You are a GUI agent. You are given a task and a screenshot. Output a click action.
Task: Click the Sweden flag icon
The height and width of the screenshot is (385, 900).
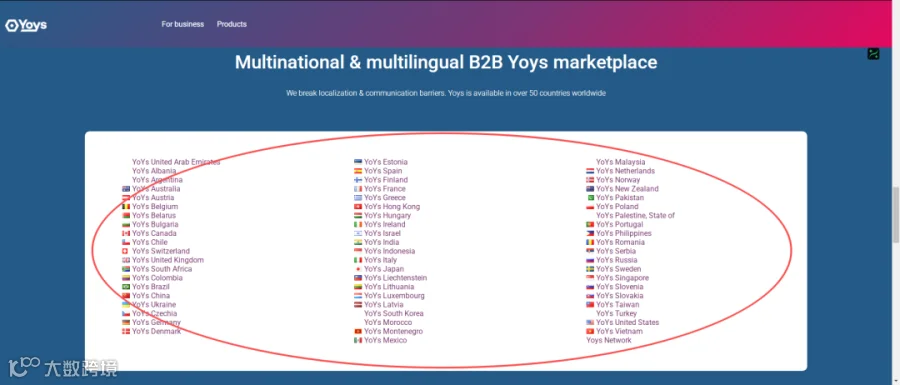(x=590, y=269)
